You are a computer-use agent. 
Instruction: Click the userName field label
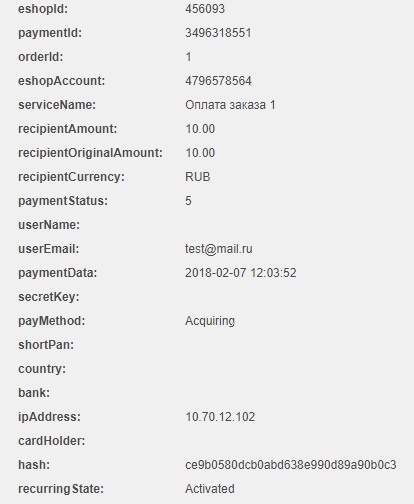tap(49, 225)
